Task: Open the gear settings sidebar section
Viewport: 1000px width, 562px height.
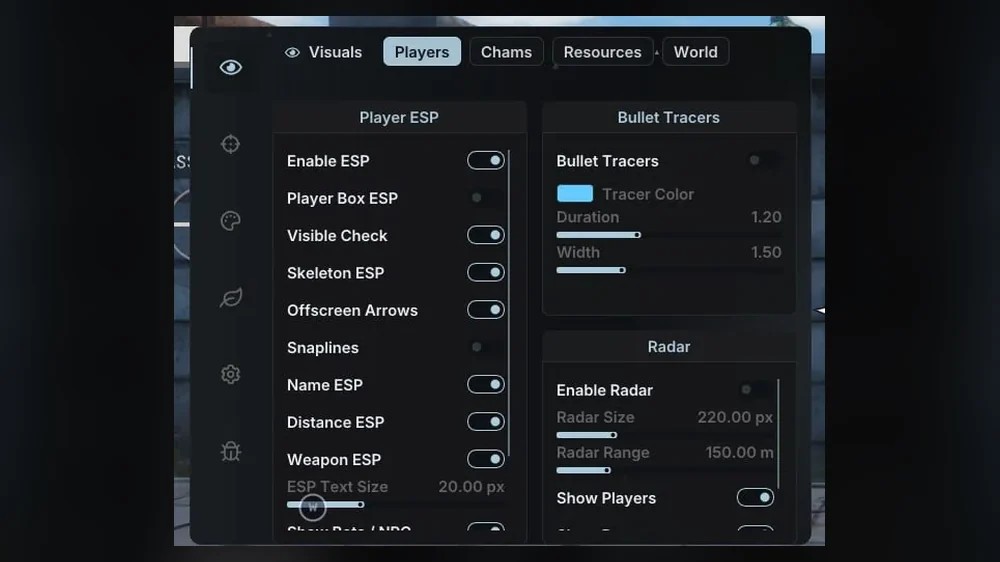Action: [230, 374]
